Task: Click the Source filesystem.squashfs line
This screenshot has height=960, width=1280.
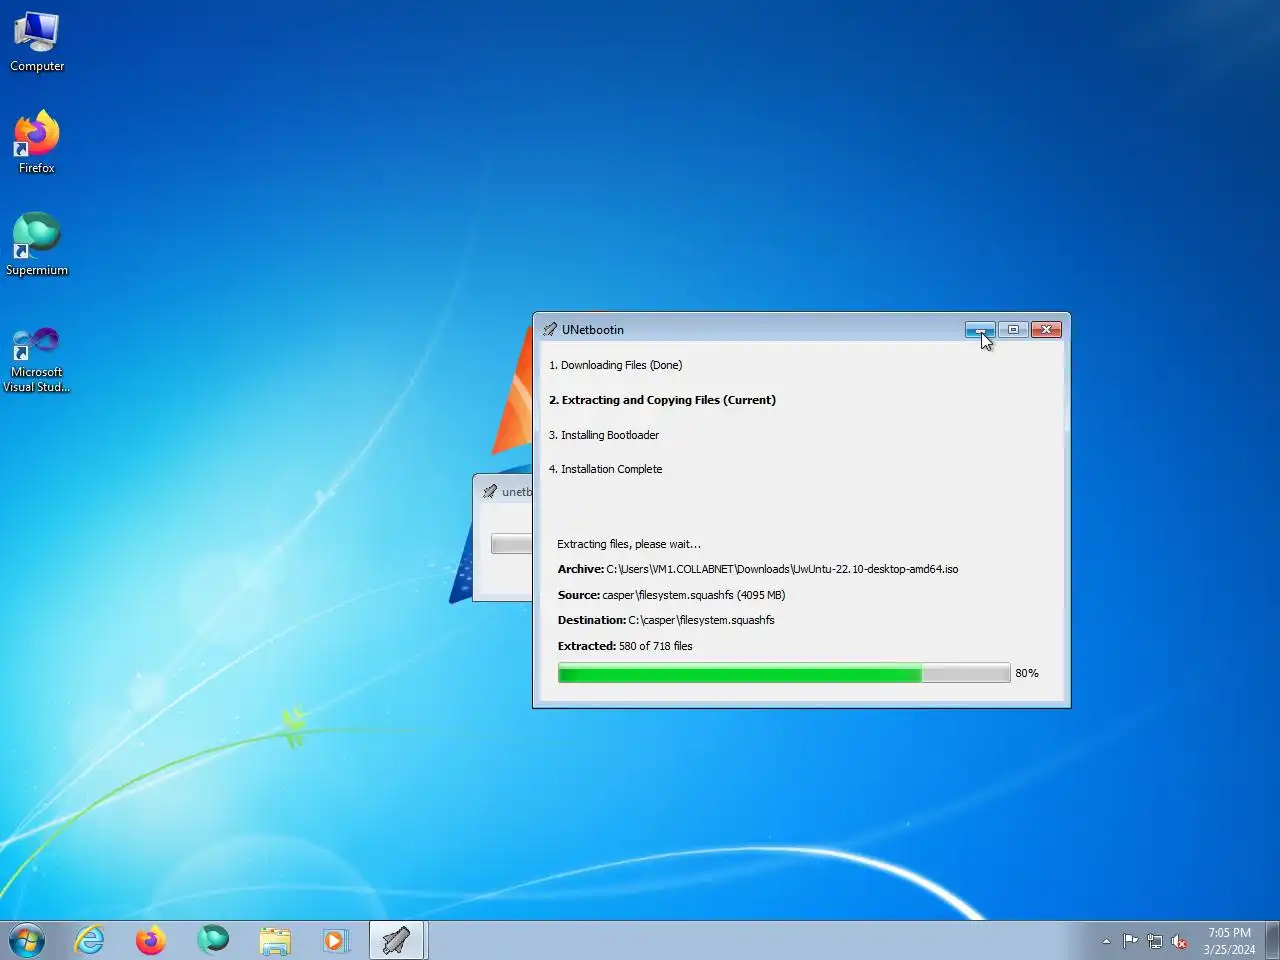Action: pos(671,595)
